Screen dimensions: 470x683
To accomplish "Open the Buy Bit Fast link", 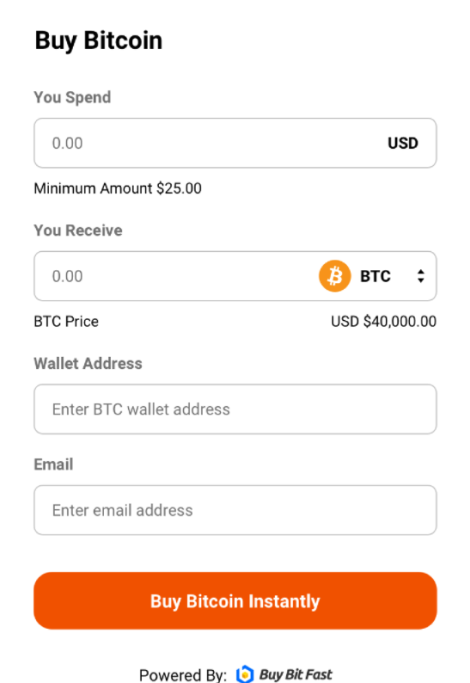I will pyautogui.click(x=295, y=674).
